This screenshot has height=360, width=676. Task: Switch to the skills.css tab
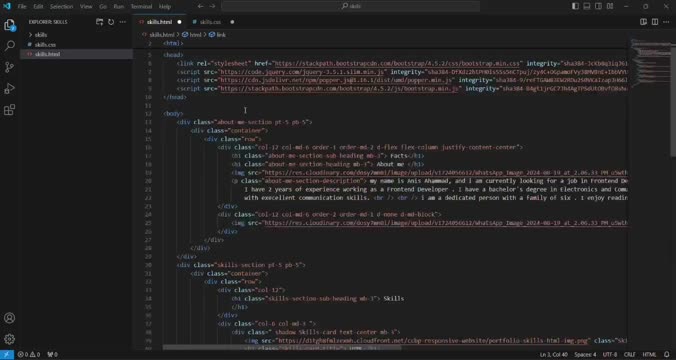coord(210,22)
